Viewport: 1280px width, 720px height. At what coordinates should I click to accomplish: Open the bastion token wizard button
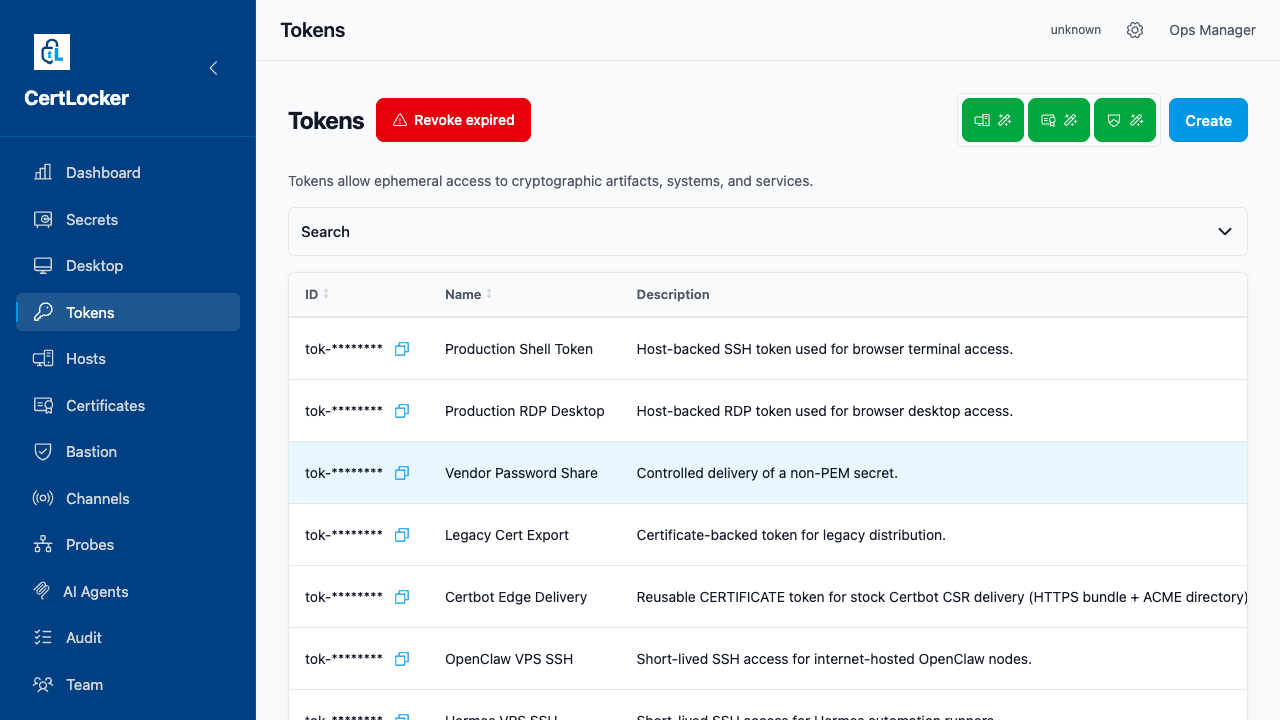point(1125,120)
